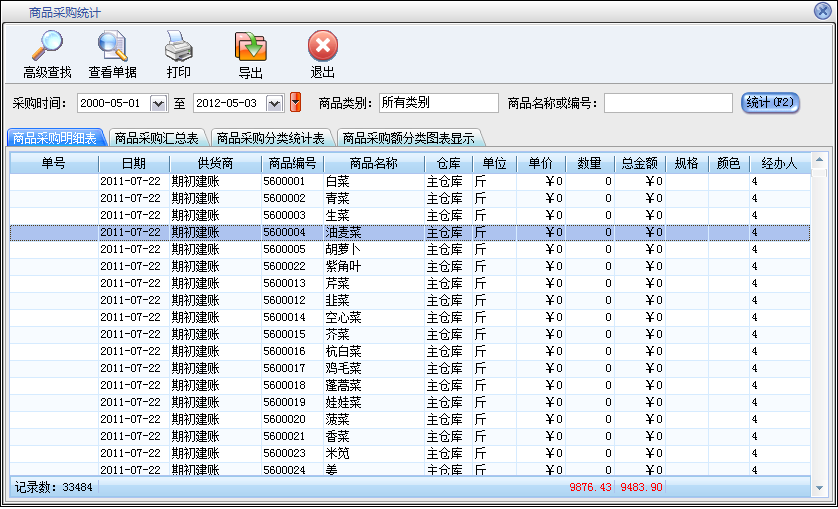Click the 查看单据 view document icon
Viewport: 838px width, 509px height.
[x=112, y=46]
